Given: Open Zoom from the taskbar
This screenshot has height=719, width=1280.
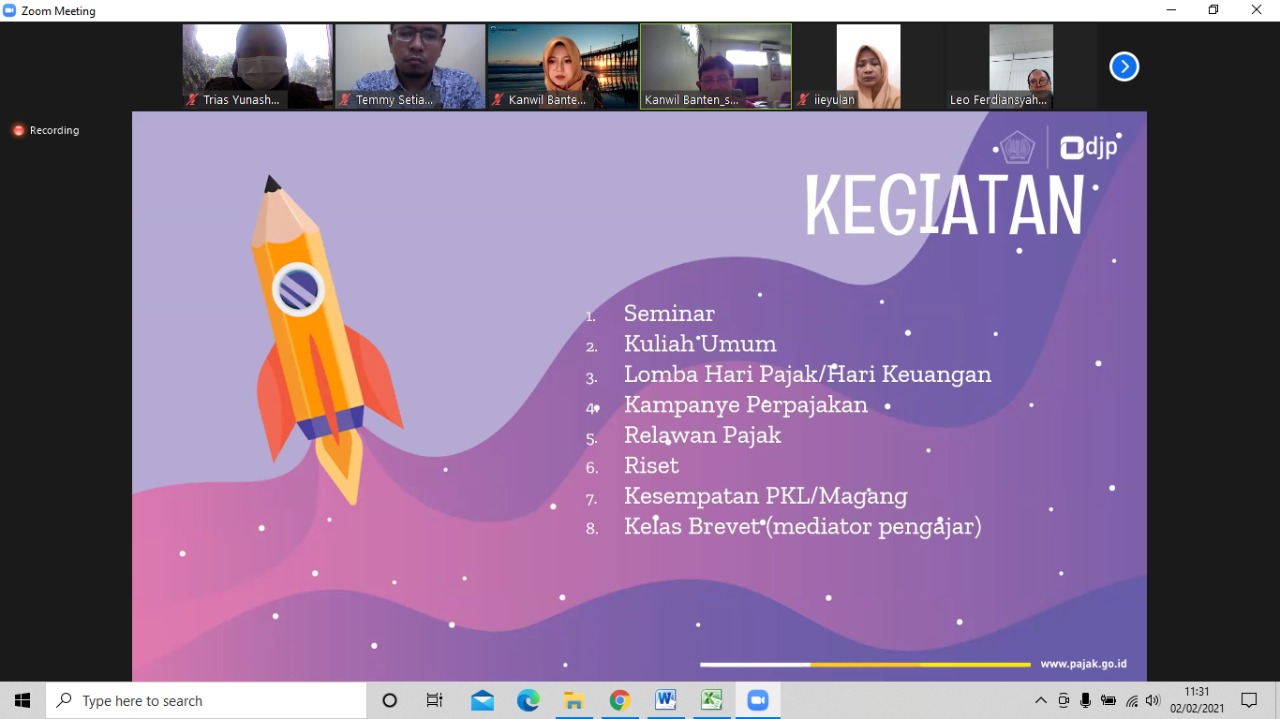Looking at the screenshot, I should pos(757,700).
